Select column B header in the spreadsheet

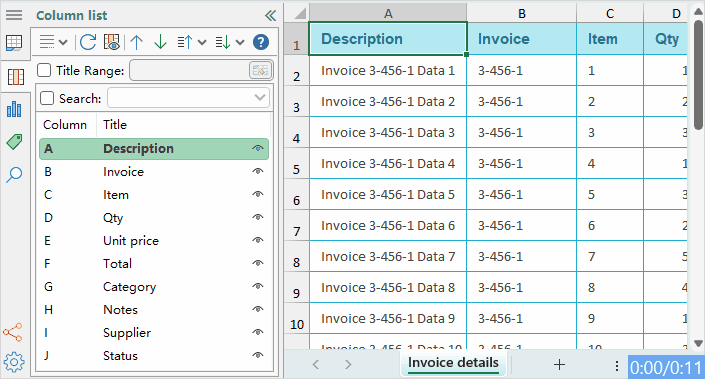pyautogui.click(x=522, y=13)
